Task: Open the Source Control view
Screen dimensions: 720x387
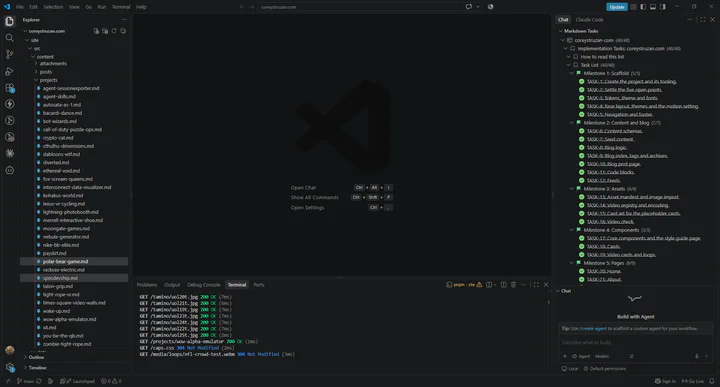Action: click(10, 54)
